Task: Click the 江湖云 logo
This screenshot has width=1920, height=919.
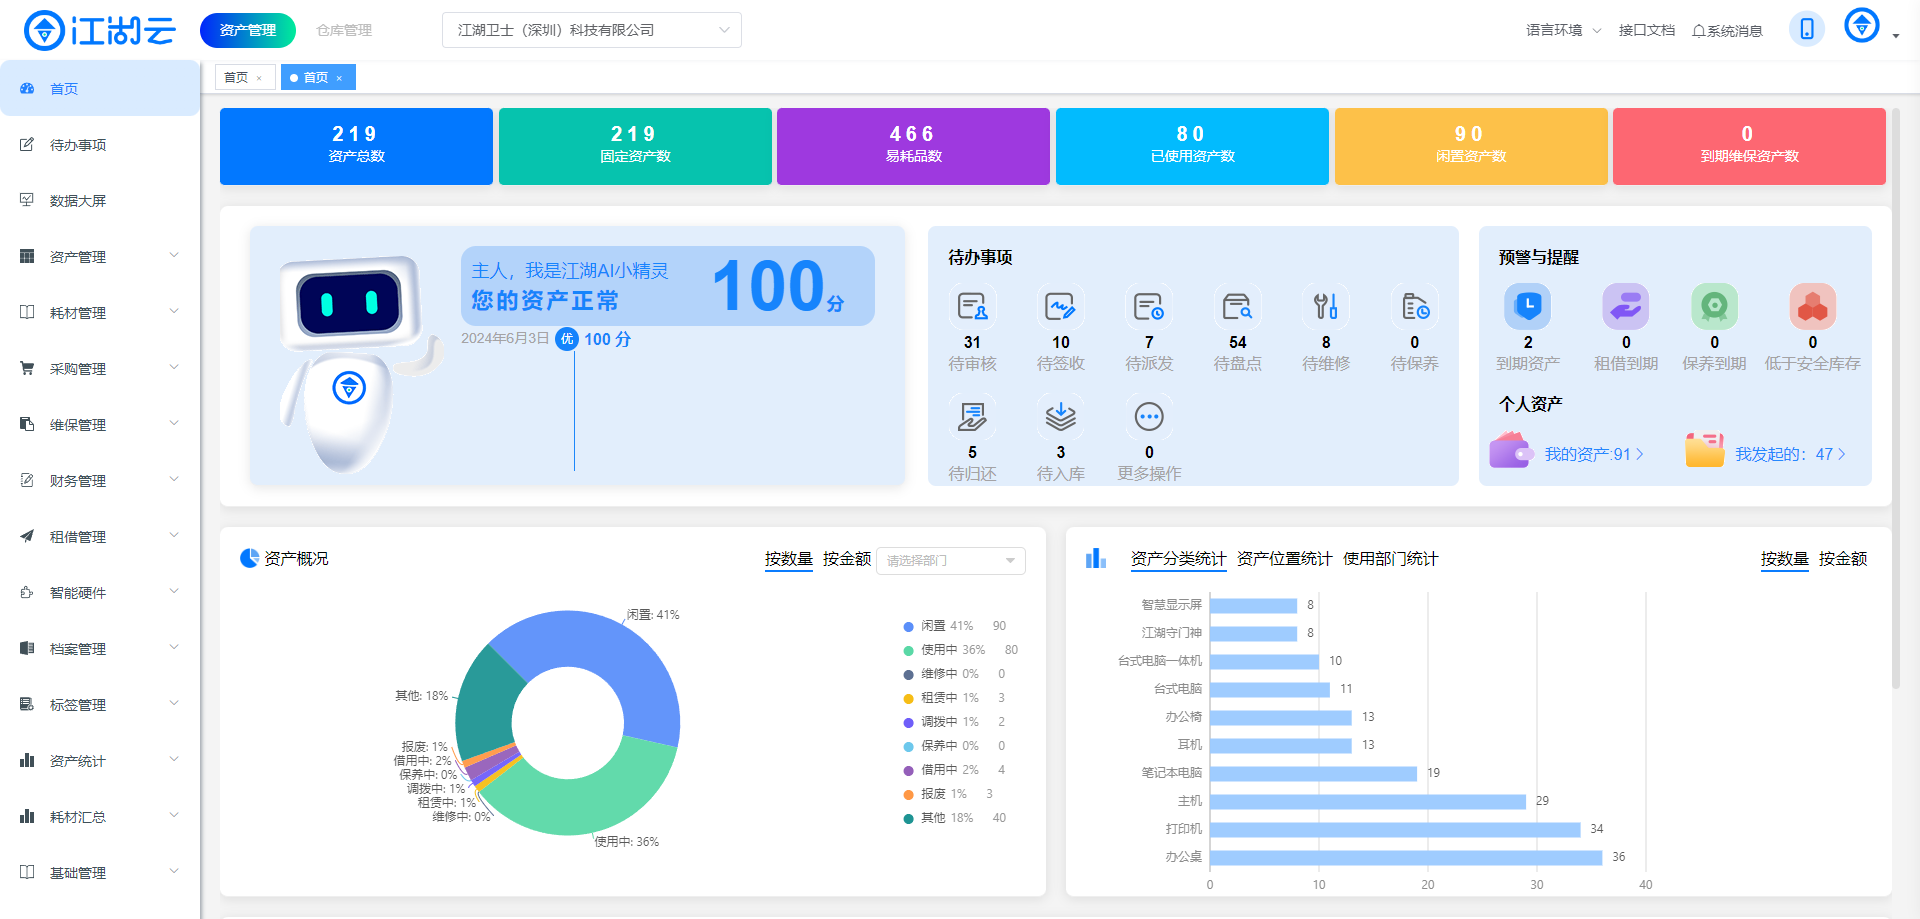Action: click(x=100, y=30)
